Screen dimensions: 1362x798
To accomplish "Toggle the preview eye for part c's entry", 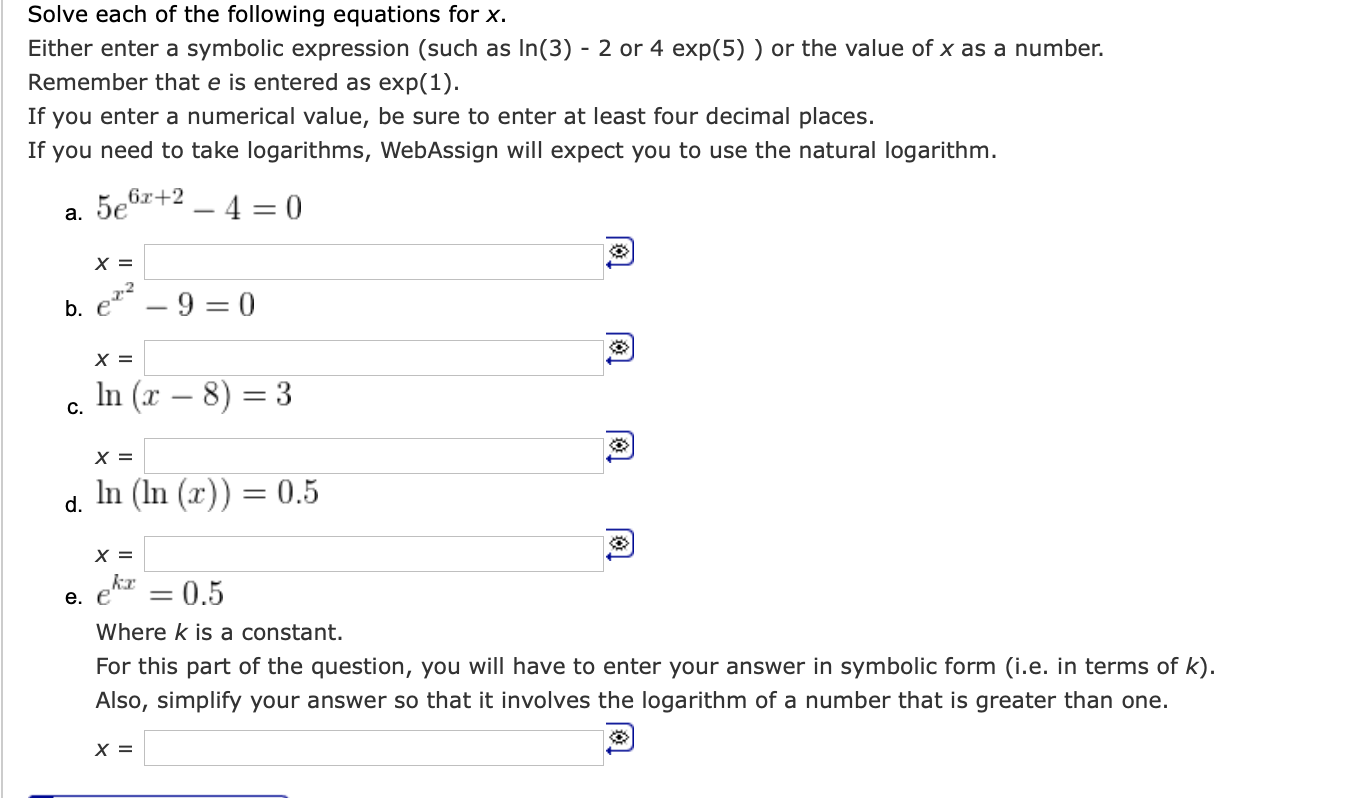I will pos(621,444).
